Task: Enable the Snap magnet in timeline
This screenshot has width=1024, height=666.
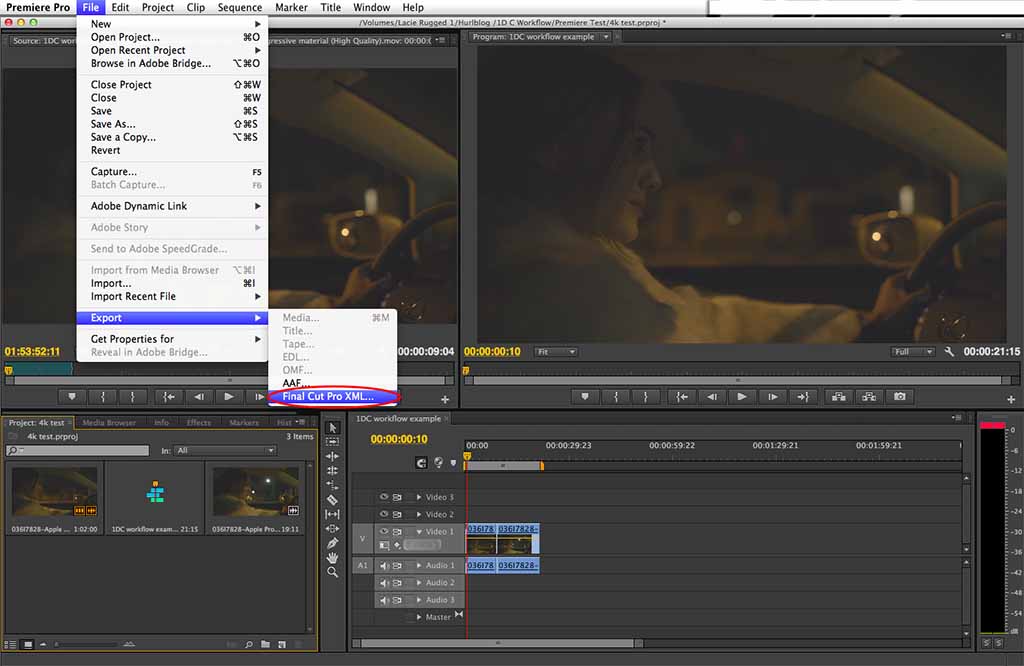Action: click(x=421, y=463)
